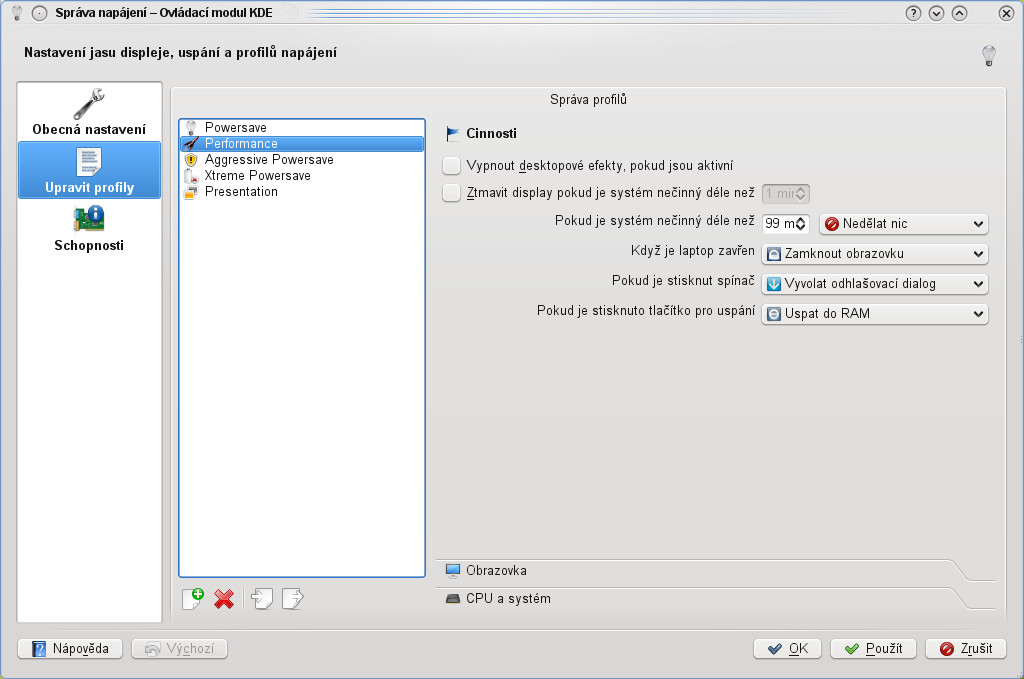Add a new profile with the plus icon
This screenshot has height=679, width=1024.
pos(193,598)
